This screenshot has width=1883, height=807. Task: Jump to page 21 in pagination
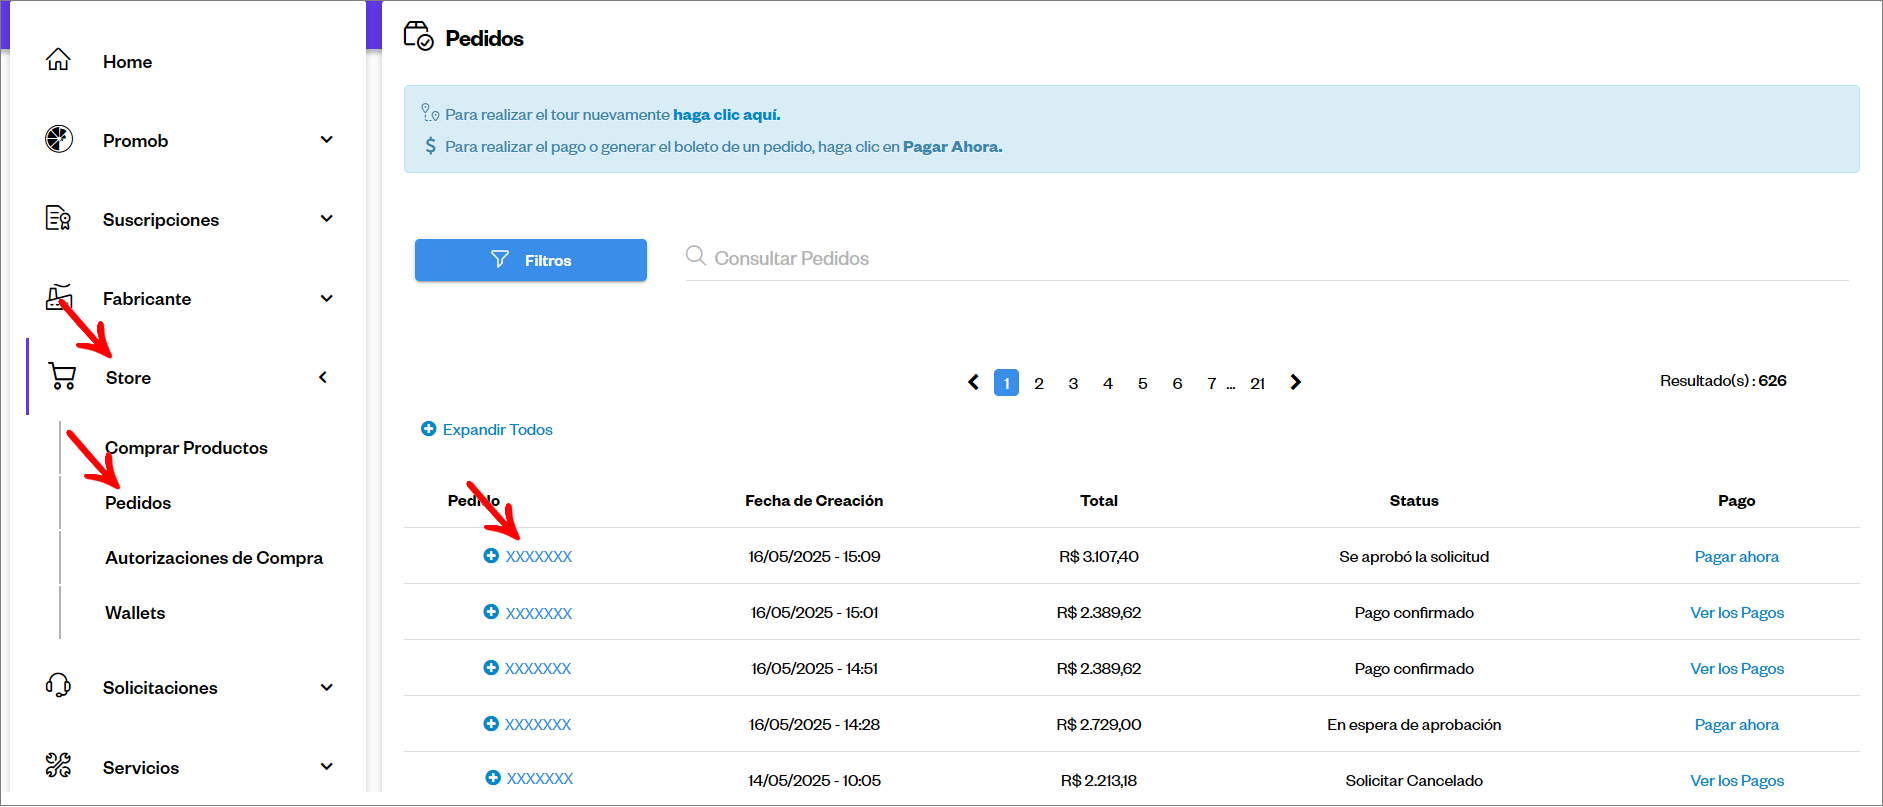[x=1257, y=383]
